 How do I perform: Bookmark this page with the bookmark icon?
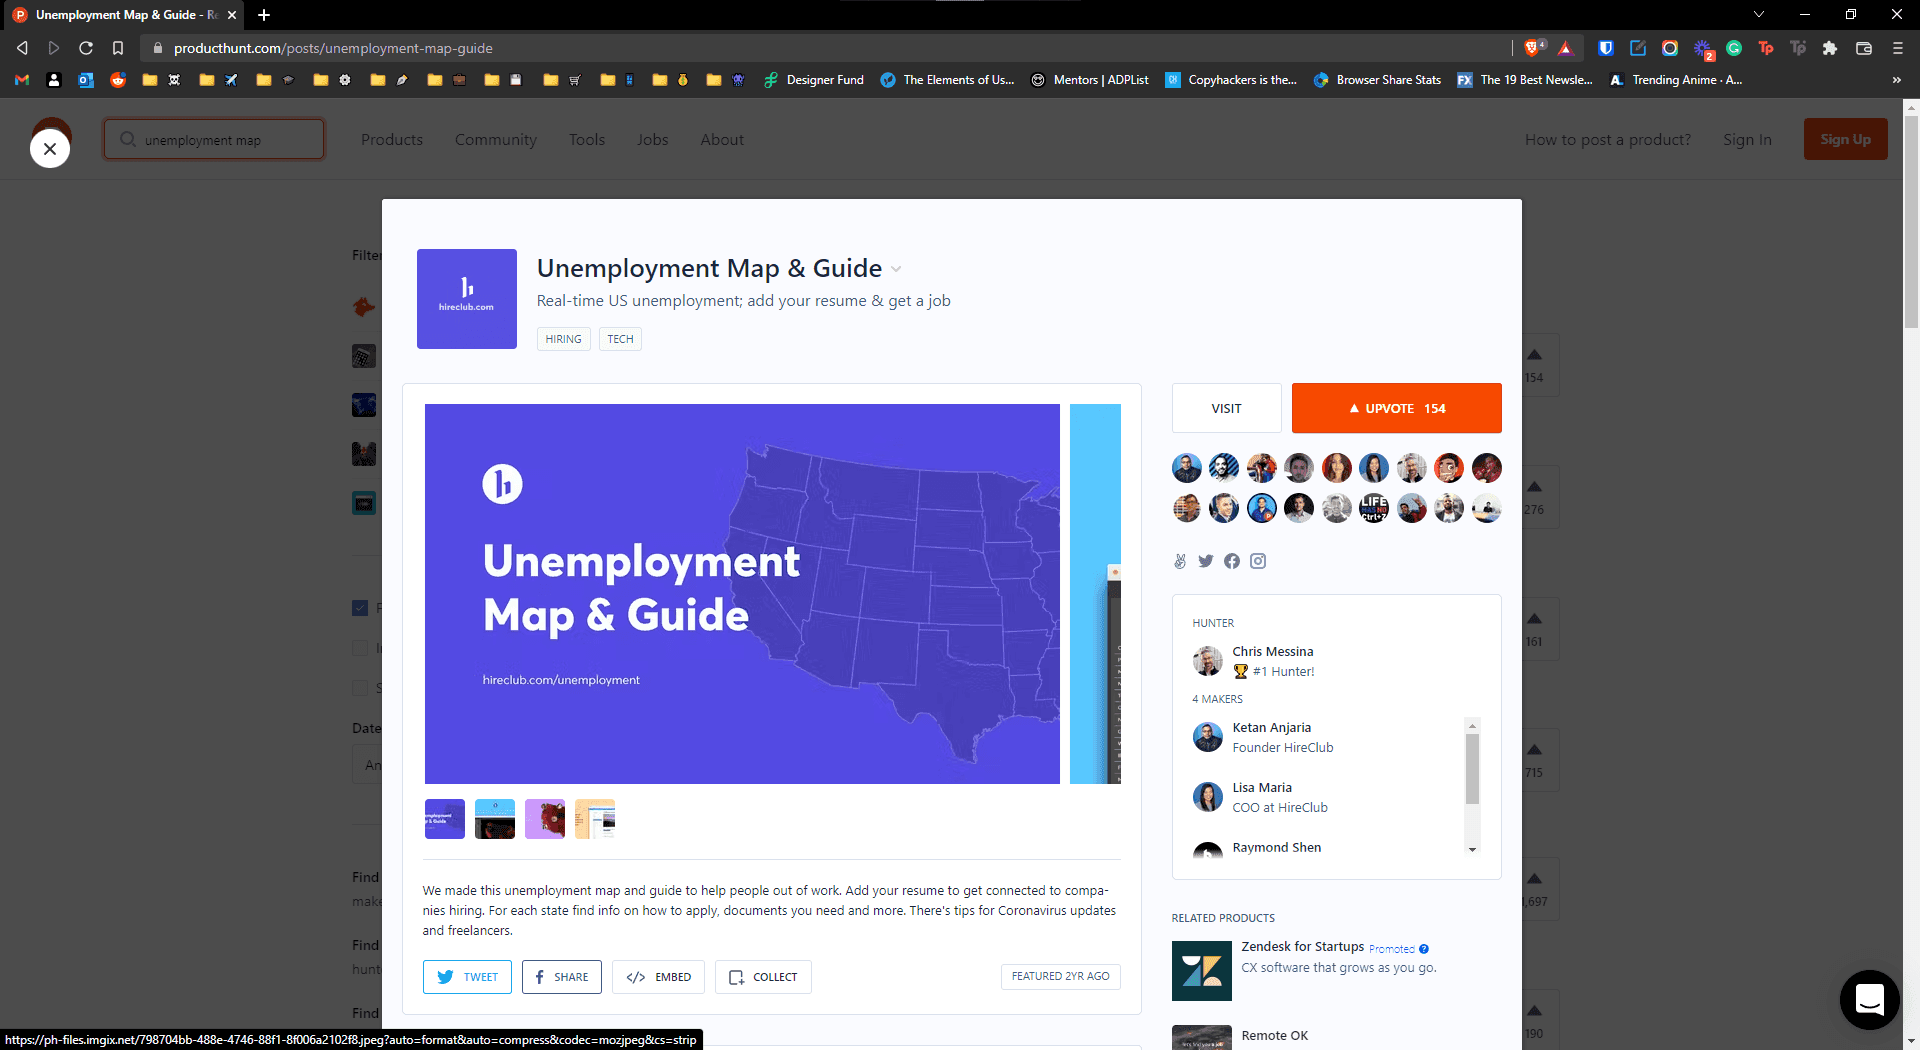coord(118,48)
